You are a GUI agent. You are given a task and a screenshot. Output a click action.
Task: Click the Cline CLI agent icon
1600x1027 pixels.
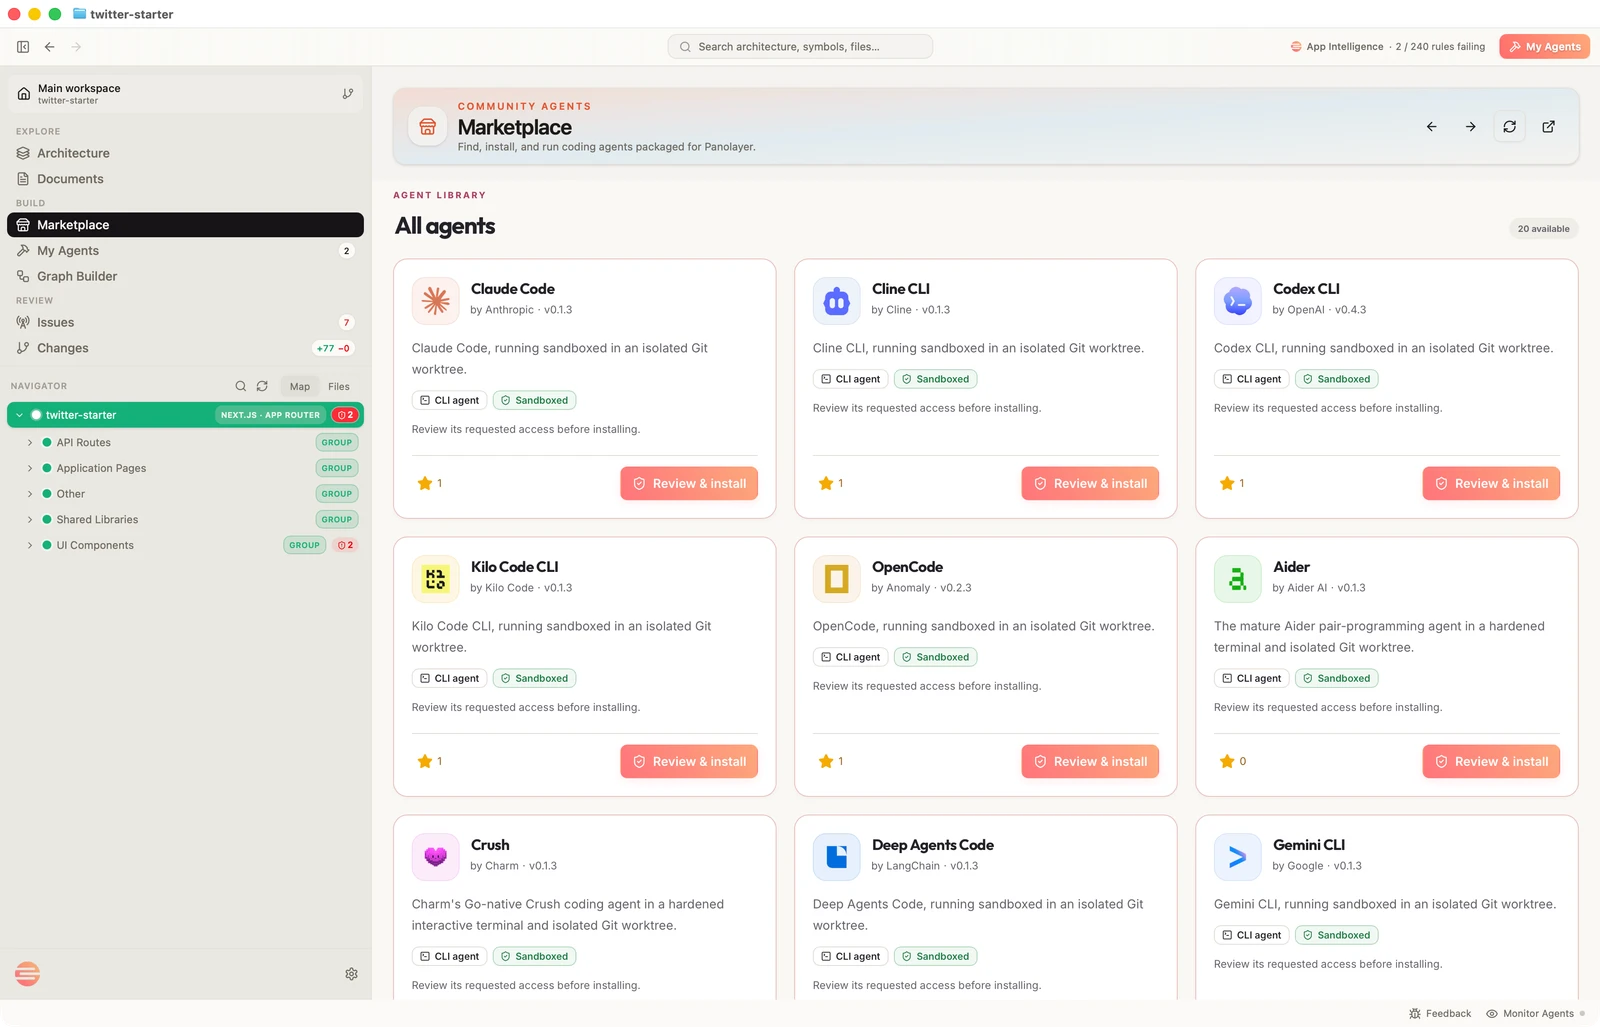[x=837, y=301]
